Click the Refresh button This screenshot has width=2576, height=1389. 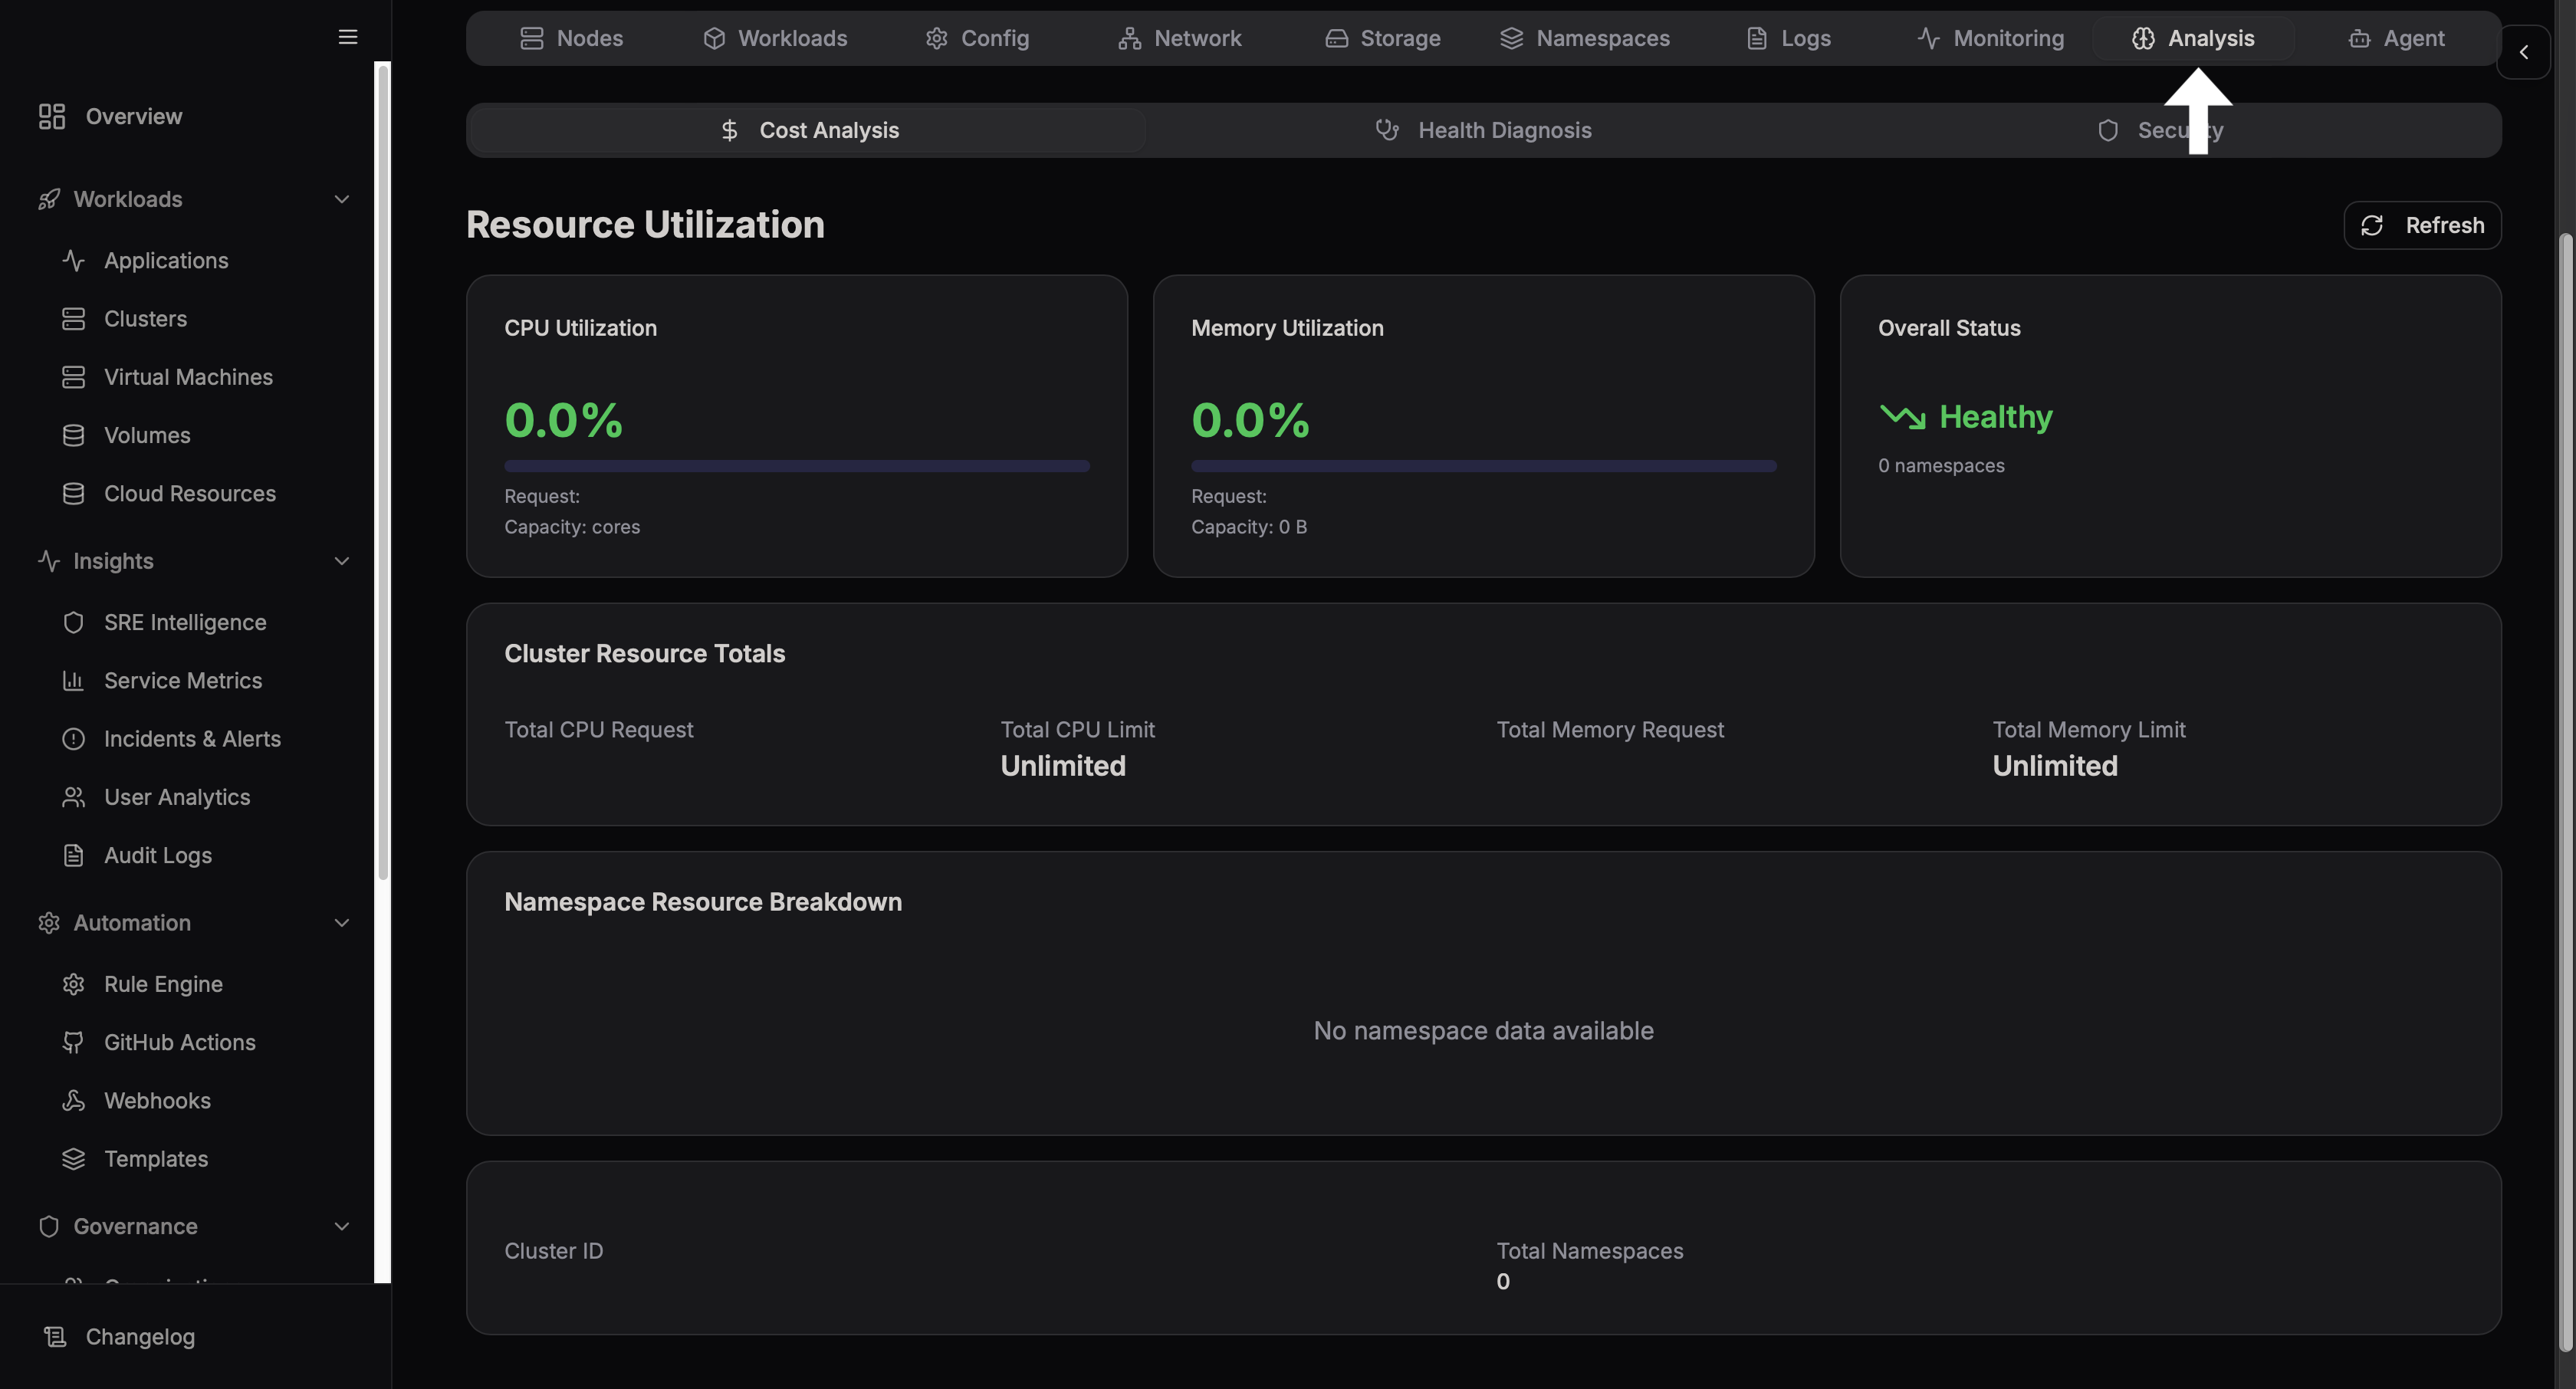click(2422, 225)
